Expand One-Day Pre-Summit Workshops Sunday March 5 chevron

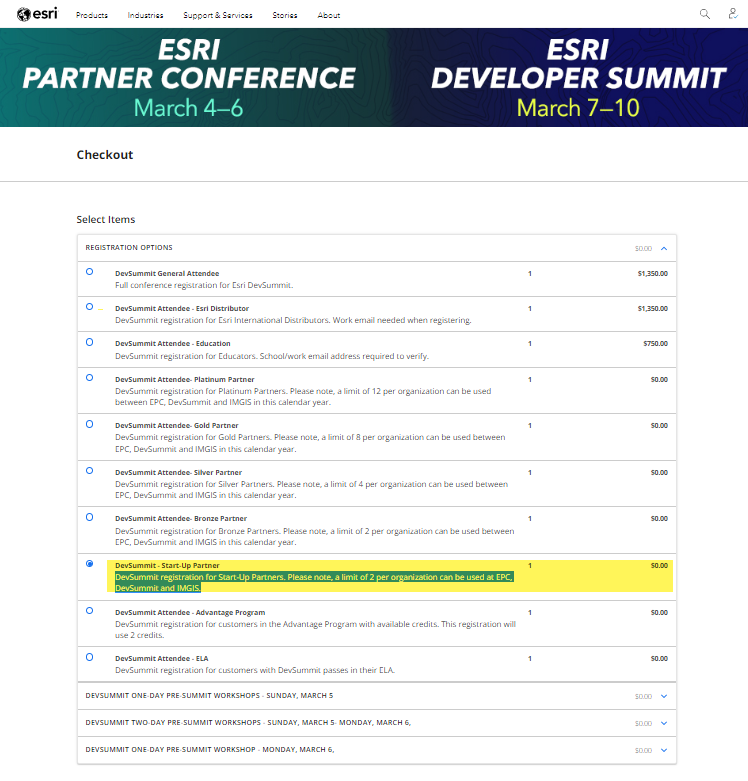pos(664,696)
